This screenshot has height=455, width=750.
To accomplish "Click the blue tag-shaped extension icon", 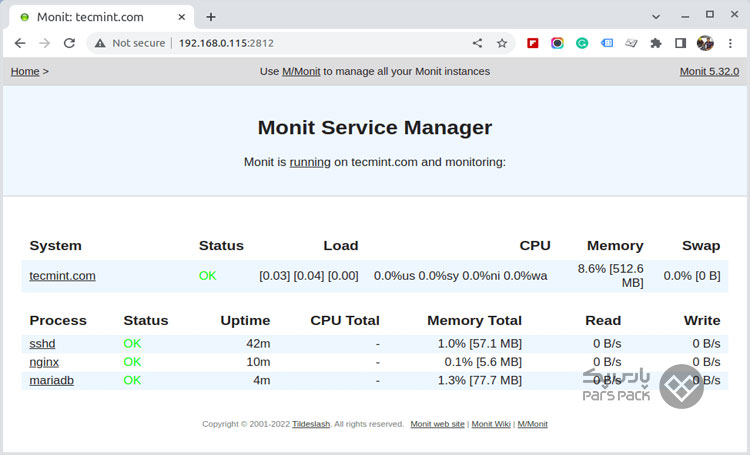I will coord(607,43).
